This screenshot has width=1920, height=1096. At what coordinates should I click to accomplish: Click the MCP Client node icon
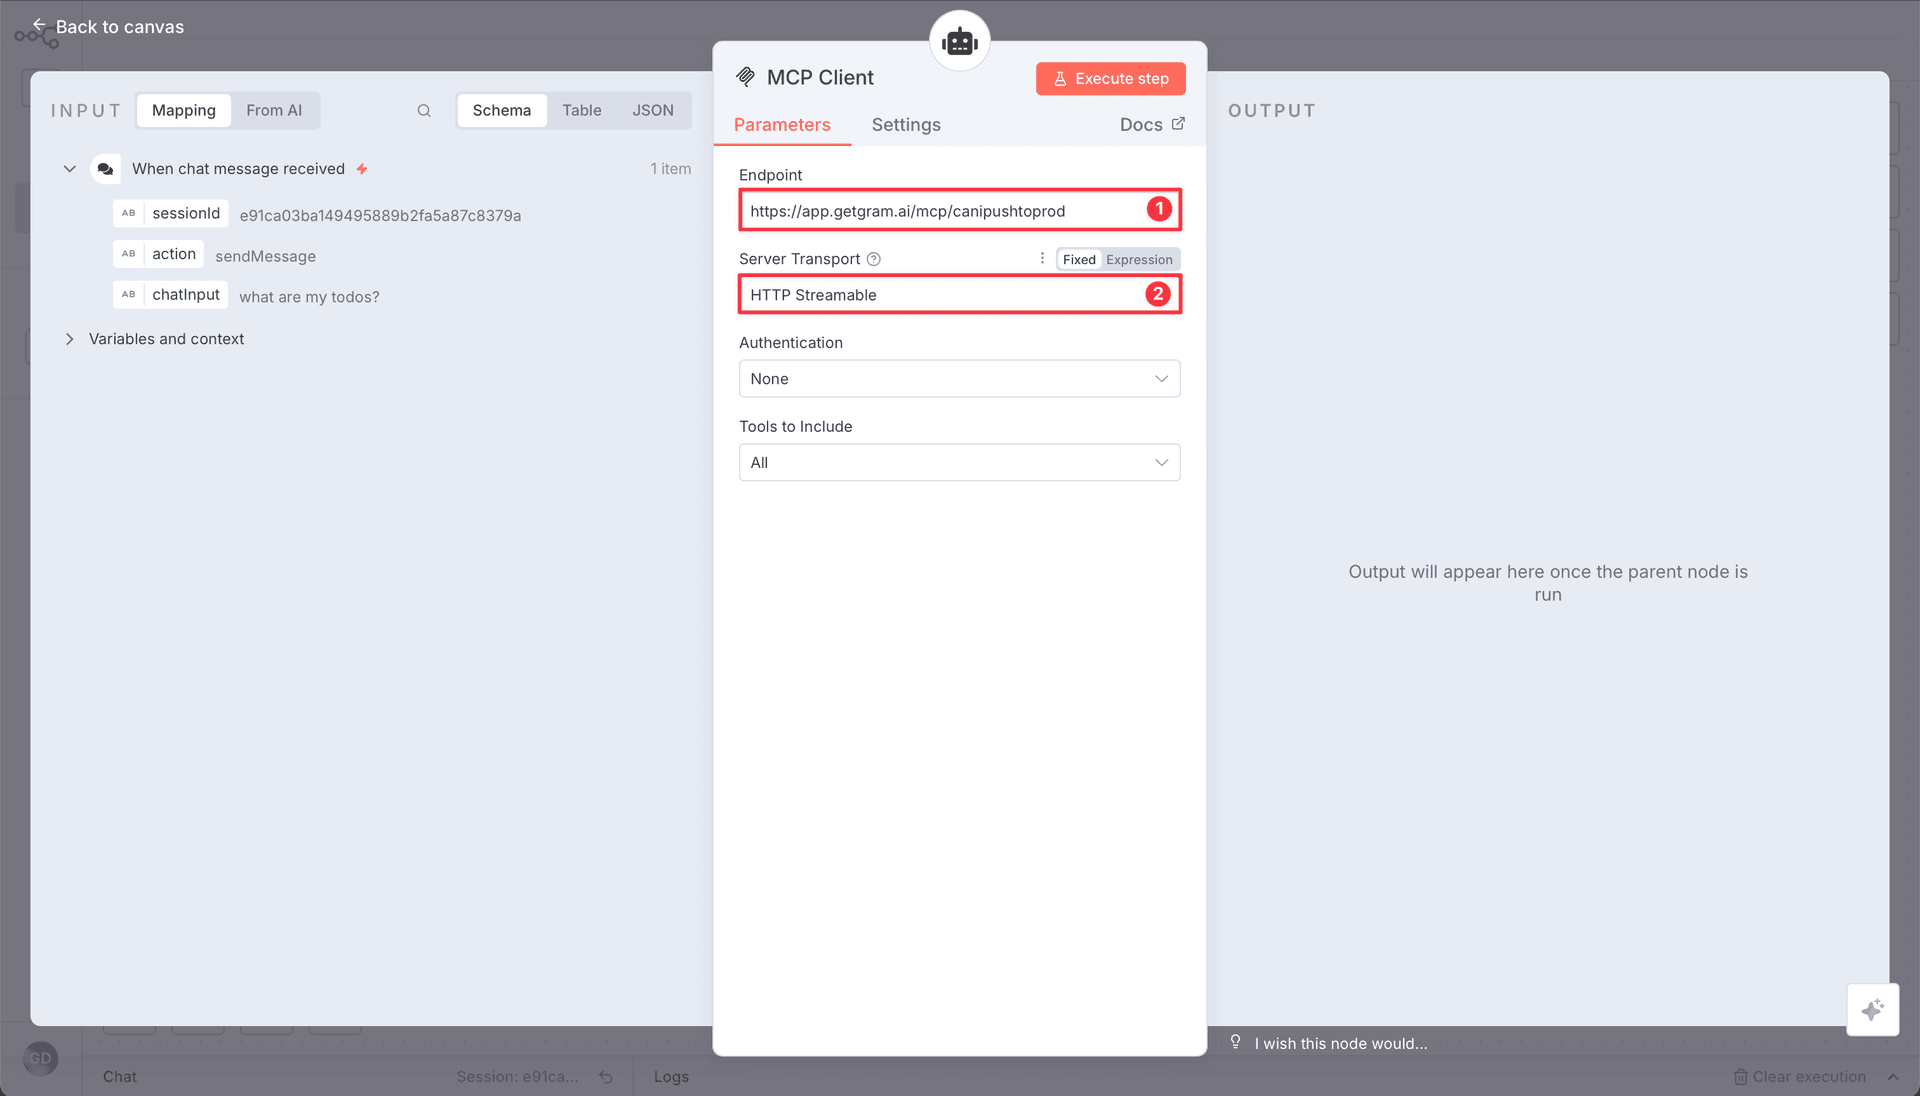point(745,77)
